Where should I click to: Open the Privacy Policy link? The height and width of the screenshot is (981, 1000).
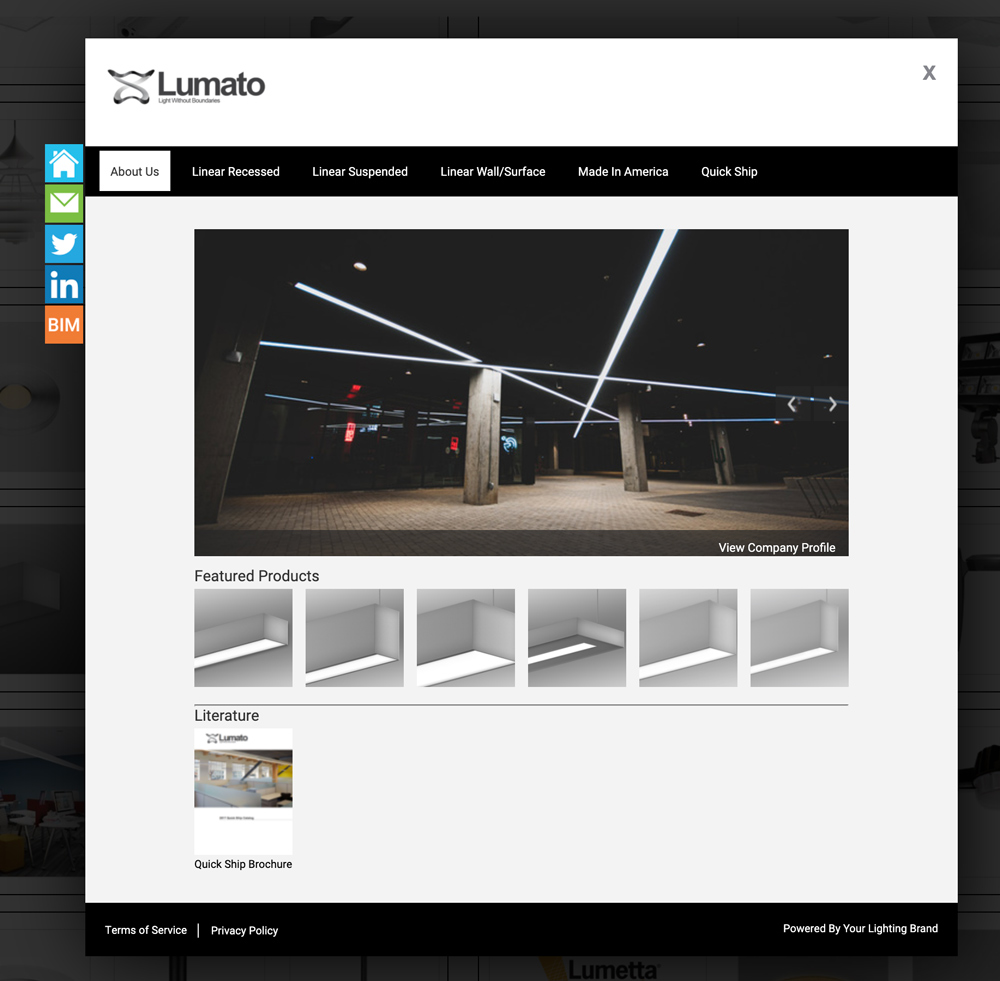pos(244,930)
